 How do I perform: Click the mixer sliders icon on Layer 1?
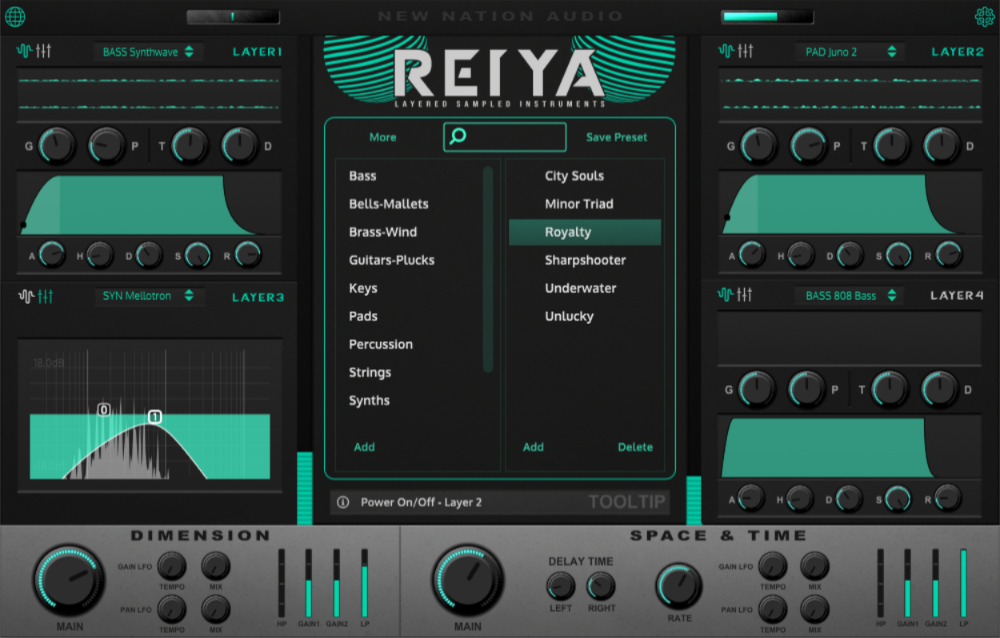(44, 52)
